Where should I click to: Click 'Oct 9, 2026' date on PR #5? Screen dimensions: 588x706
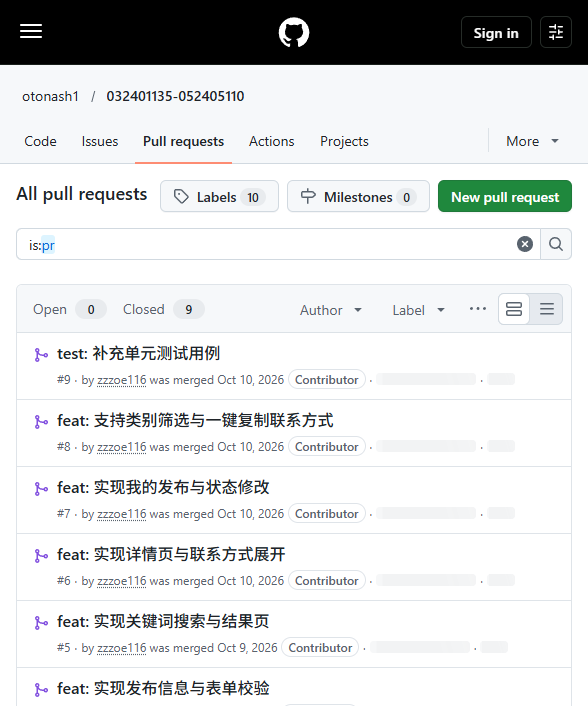(x=247, y=648)
